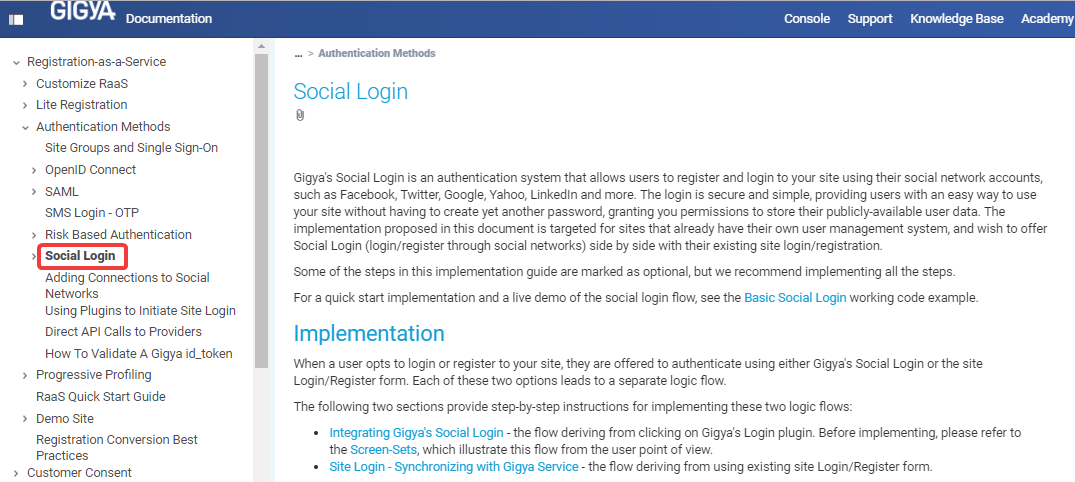This screenshot has height=482, width=1075.
Task: Click Documentation header link
Action: [169, 19]
